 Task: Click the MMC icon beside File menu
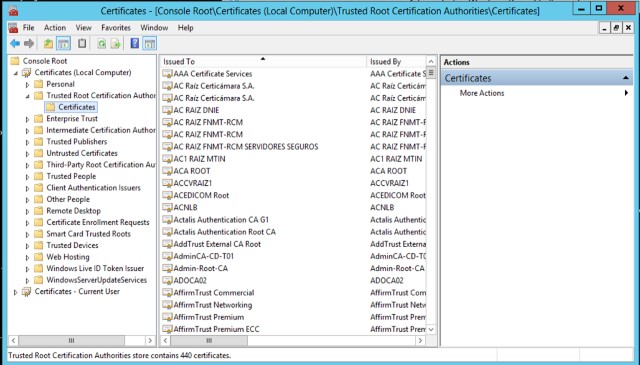click(x=13, y=28)
